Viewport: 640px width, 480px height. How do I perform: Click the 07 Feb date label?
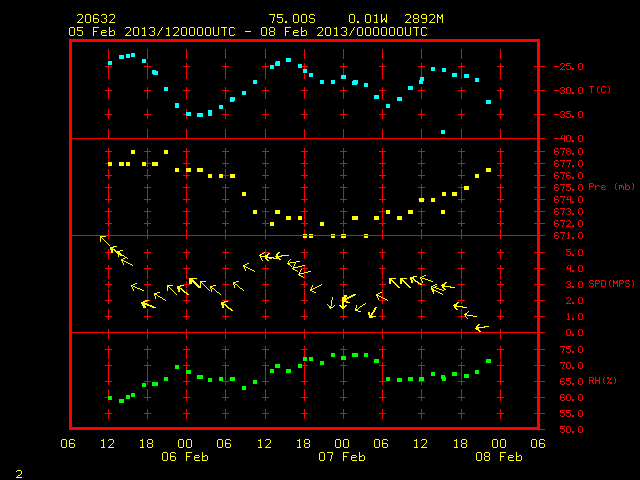(342, 457)
